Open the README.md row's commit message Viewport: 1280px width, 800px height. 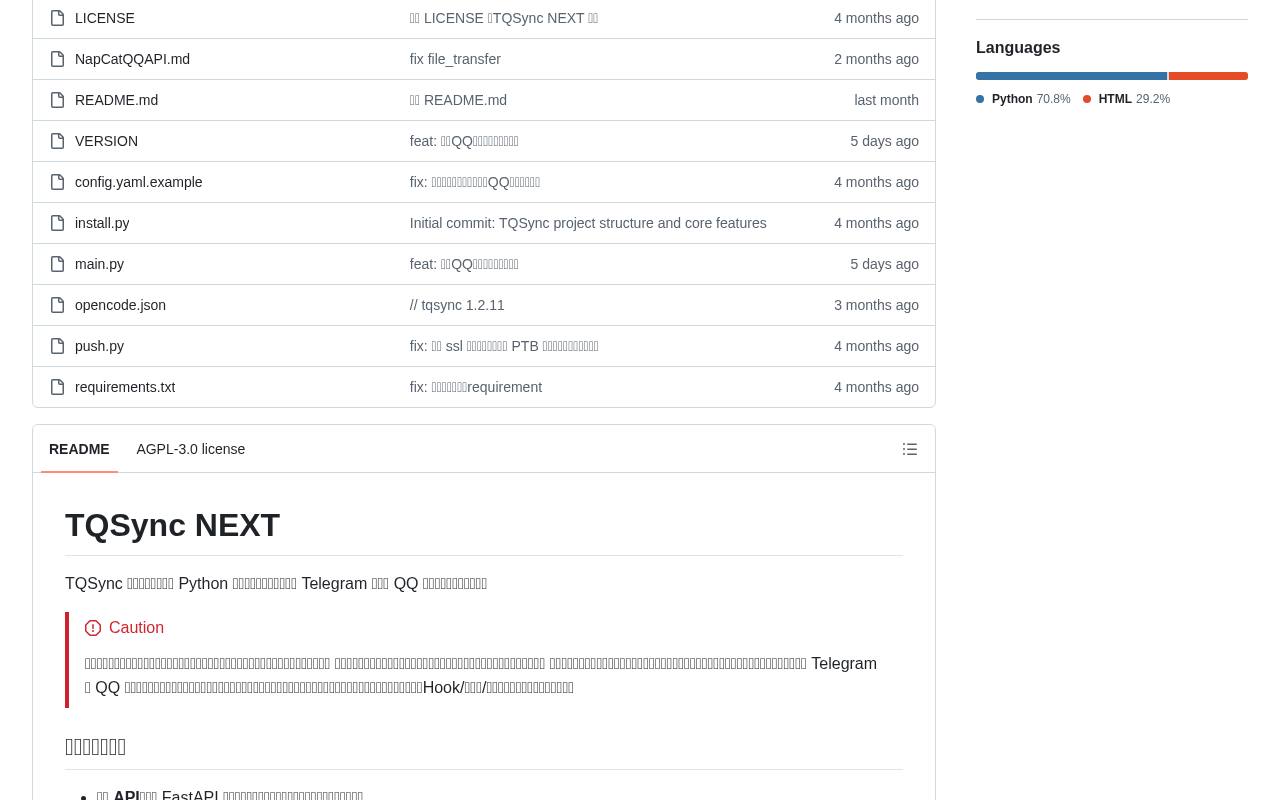coord(458,100)
